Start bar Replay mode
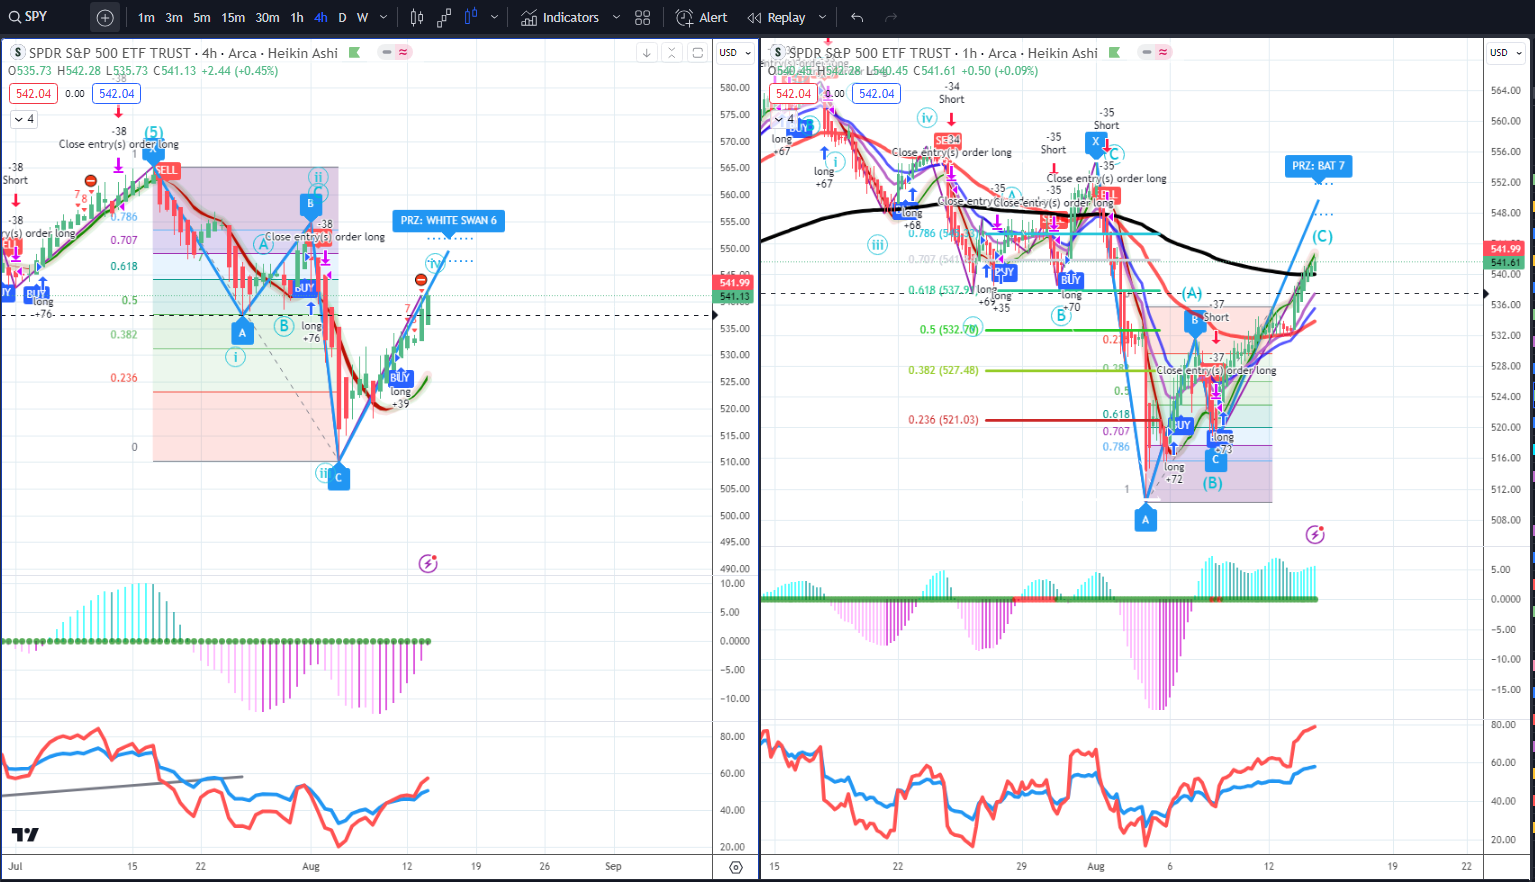 (777, 17)
